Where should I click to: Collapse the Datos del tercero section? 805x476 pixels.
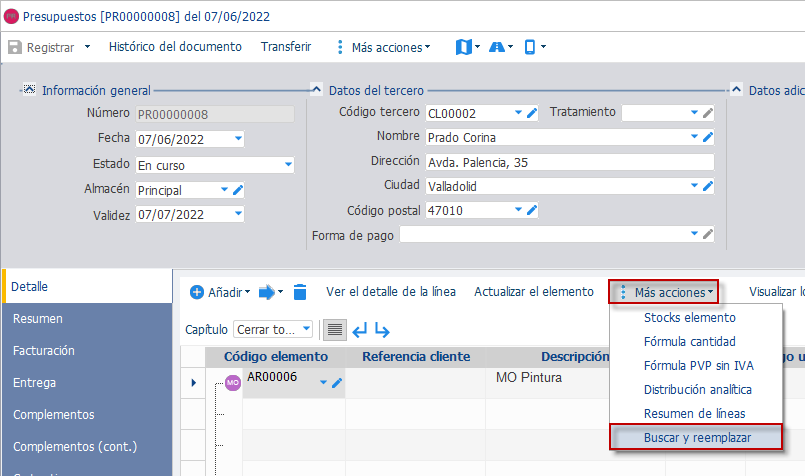coord(316,89)
